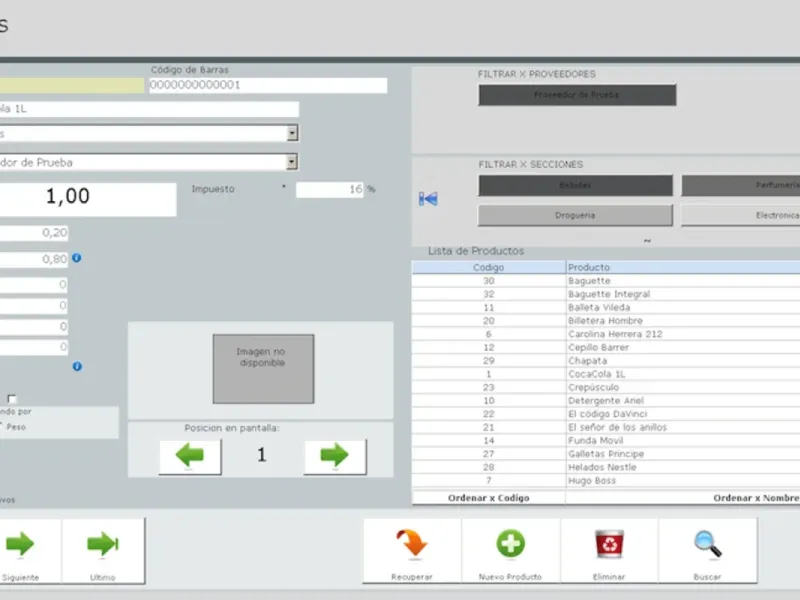
Task: Select Detergente Ariel in product list
Action: (x=606, y=401)
